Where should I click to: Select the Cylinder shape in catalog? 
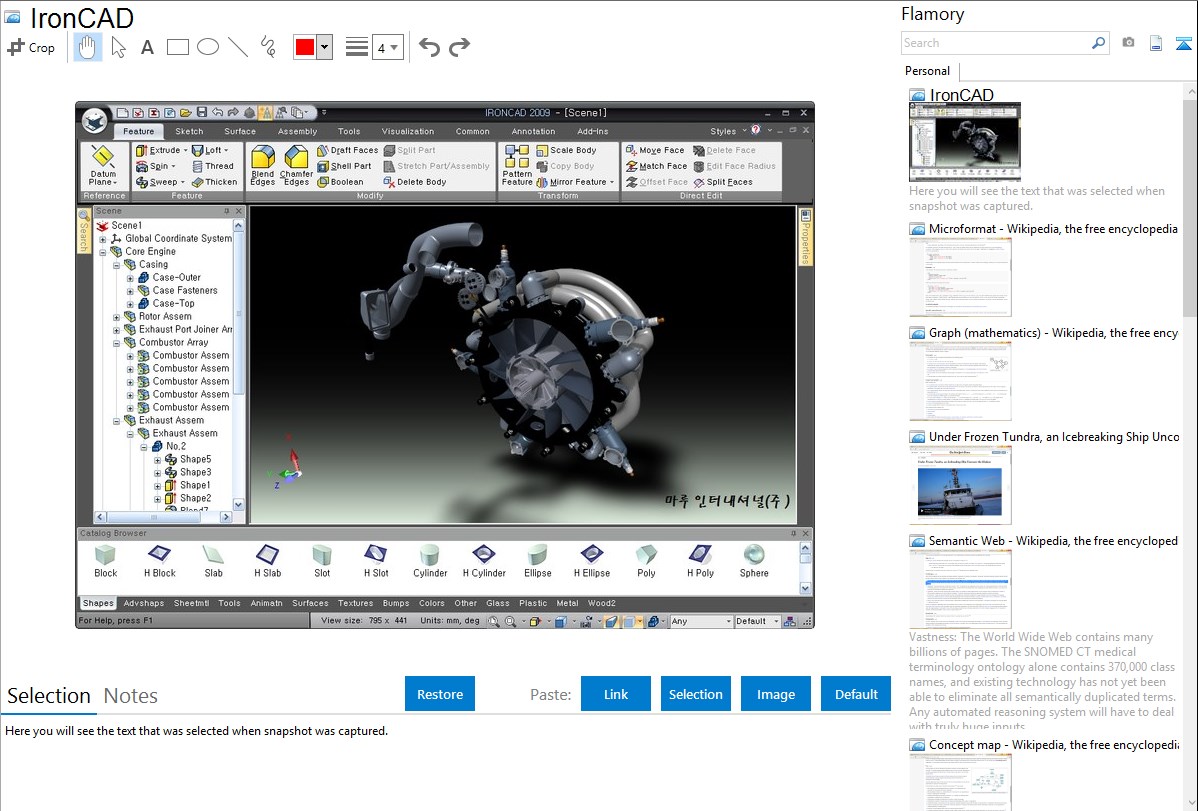(430, 561)
